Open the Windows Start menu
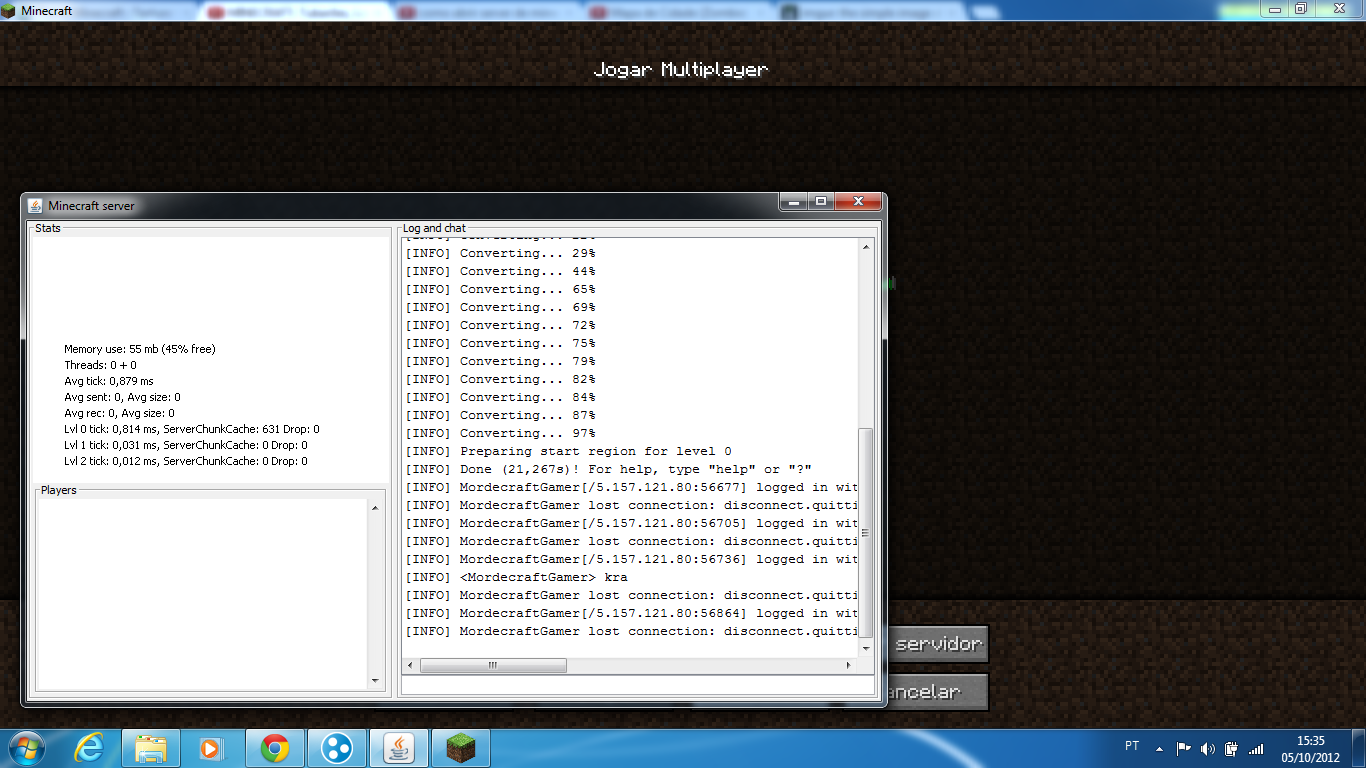The image size is (1366, 768). [x=25, y=748]
